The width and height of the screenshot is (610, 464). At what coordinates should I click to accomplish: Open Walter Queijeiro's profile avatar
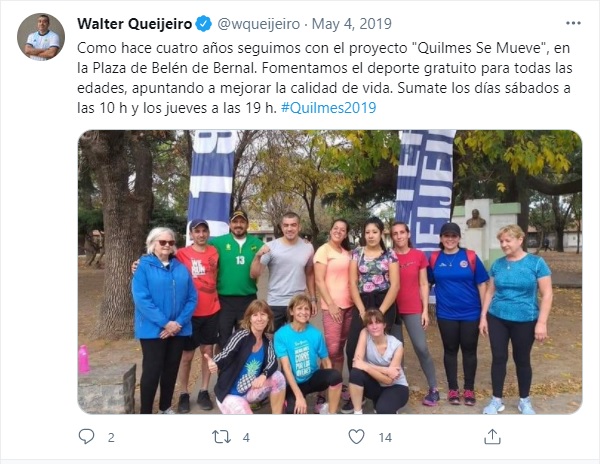(x=41, y=37)
